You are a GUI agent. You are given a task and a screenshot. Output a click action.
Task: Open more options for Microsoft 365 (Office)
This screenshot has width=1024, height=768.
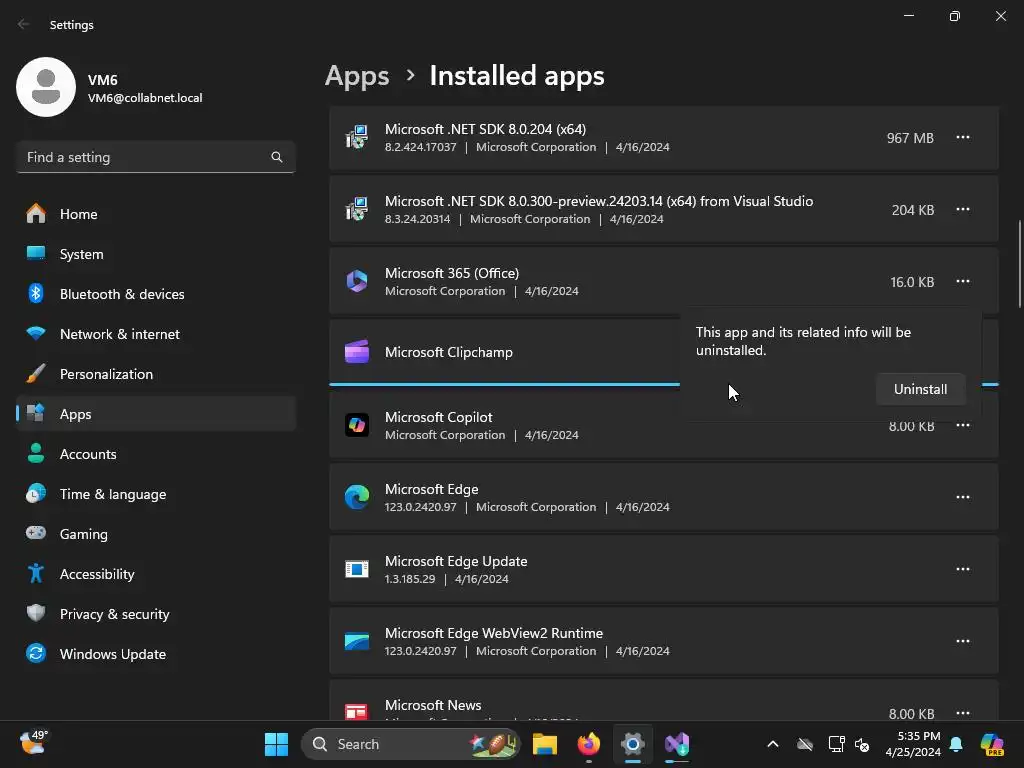coord(963,281)
